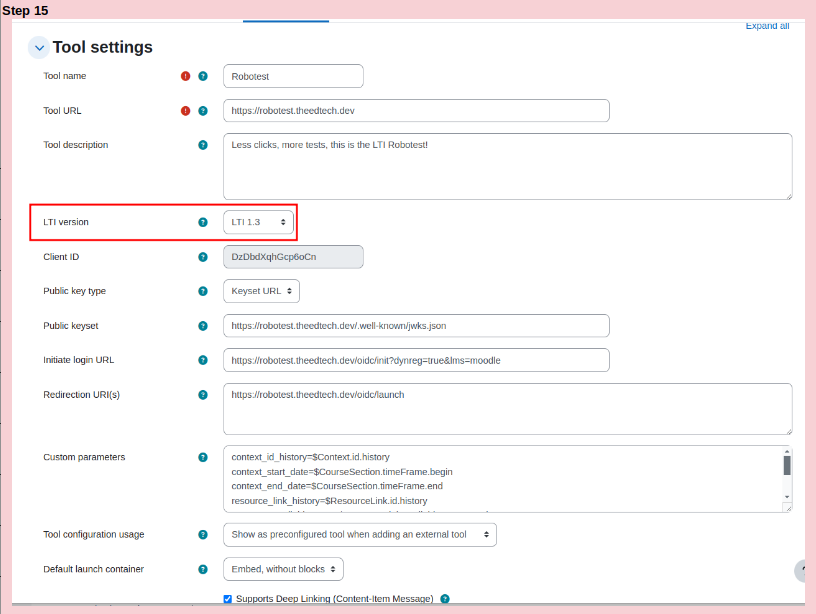Screen dimensions: 816x614
Task: Collapse the Tool settings section chevron
Action: (x=39, y=48)
